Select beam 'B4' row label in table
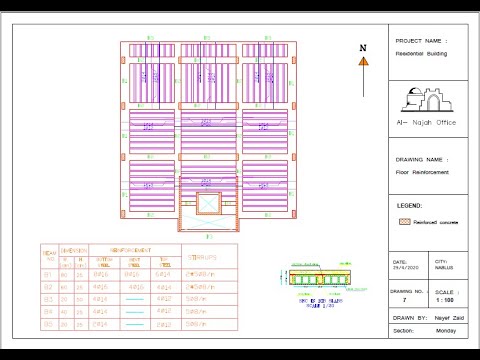The image size is (480, 360). pos(48,312)
